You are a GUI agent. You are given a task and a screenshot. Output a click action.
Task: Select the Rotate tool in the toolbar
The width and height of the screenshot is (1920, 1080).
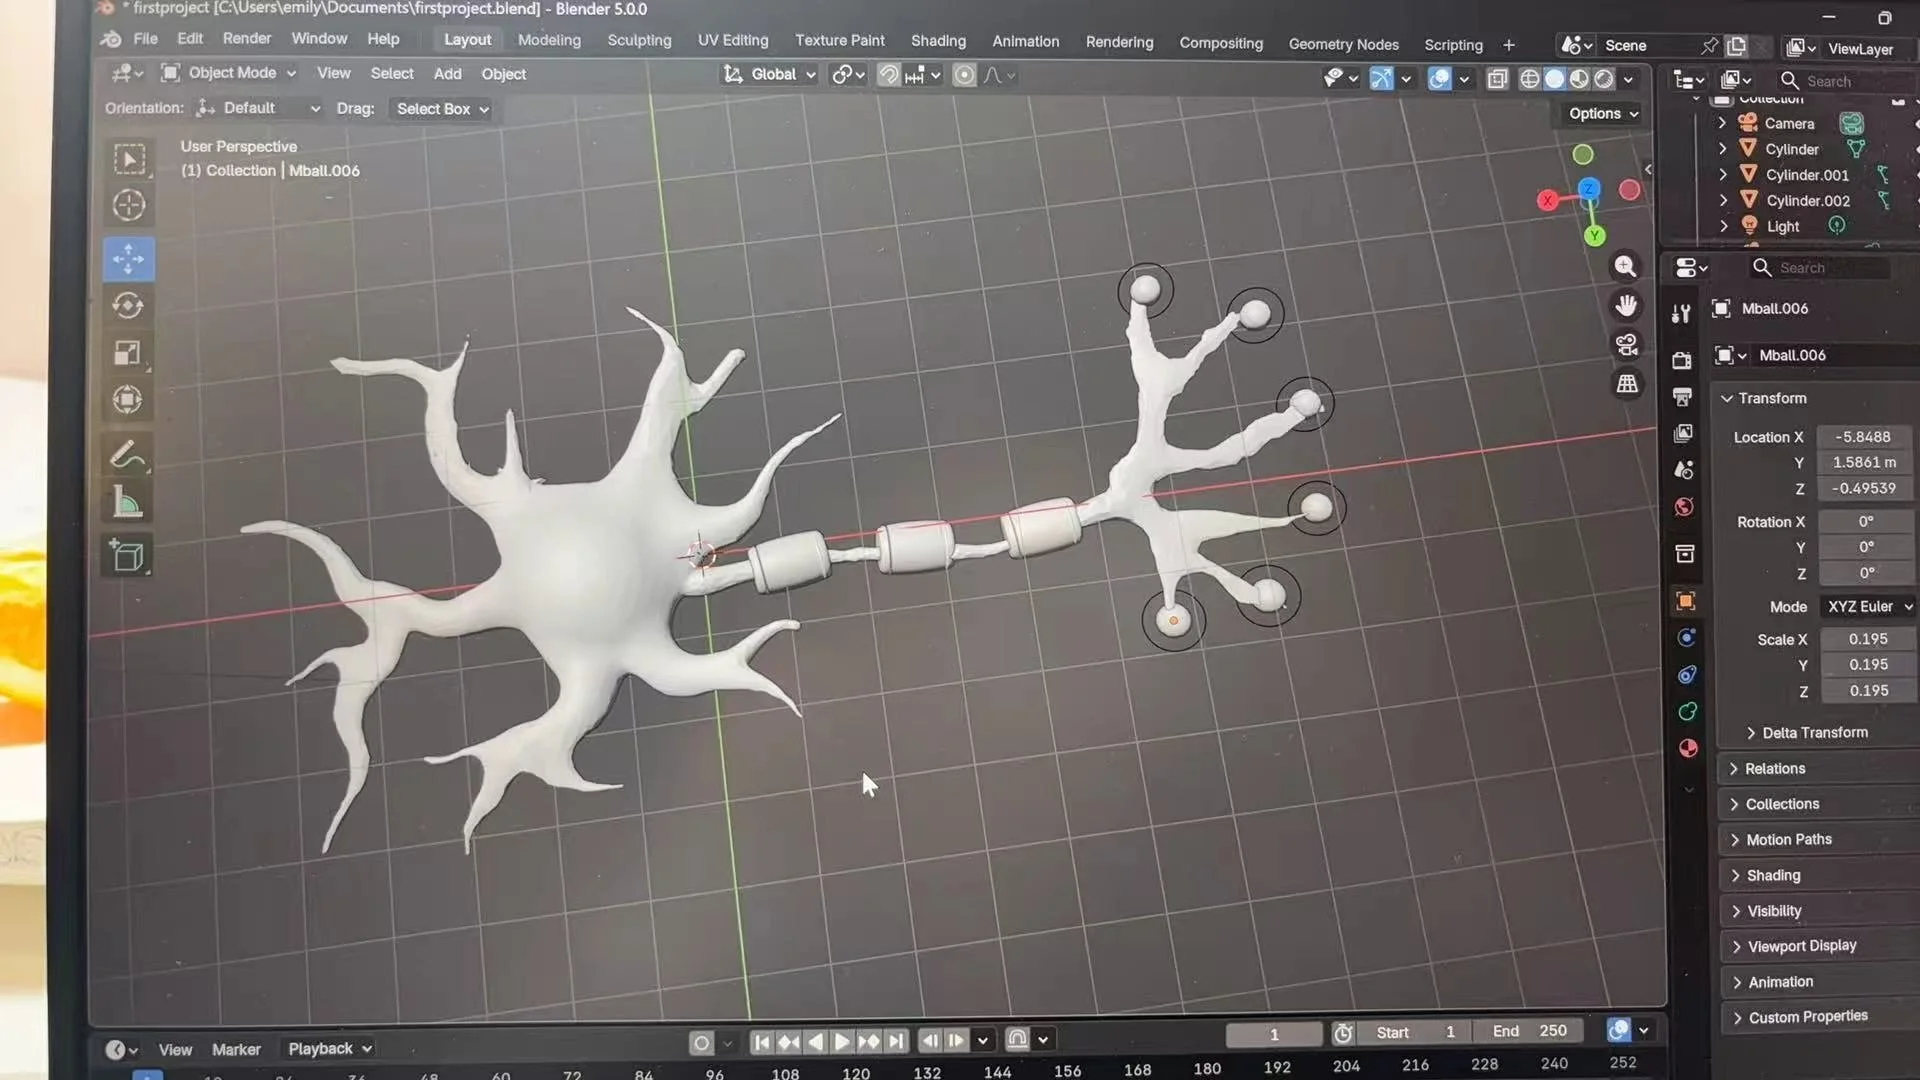[x=129, y=306]
